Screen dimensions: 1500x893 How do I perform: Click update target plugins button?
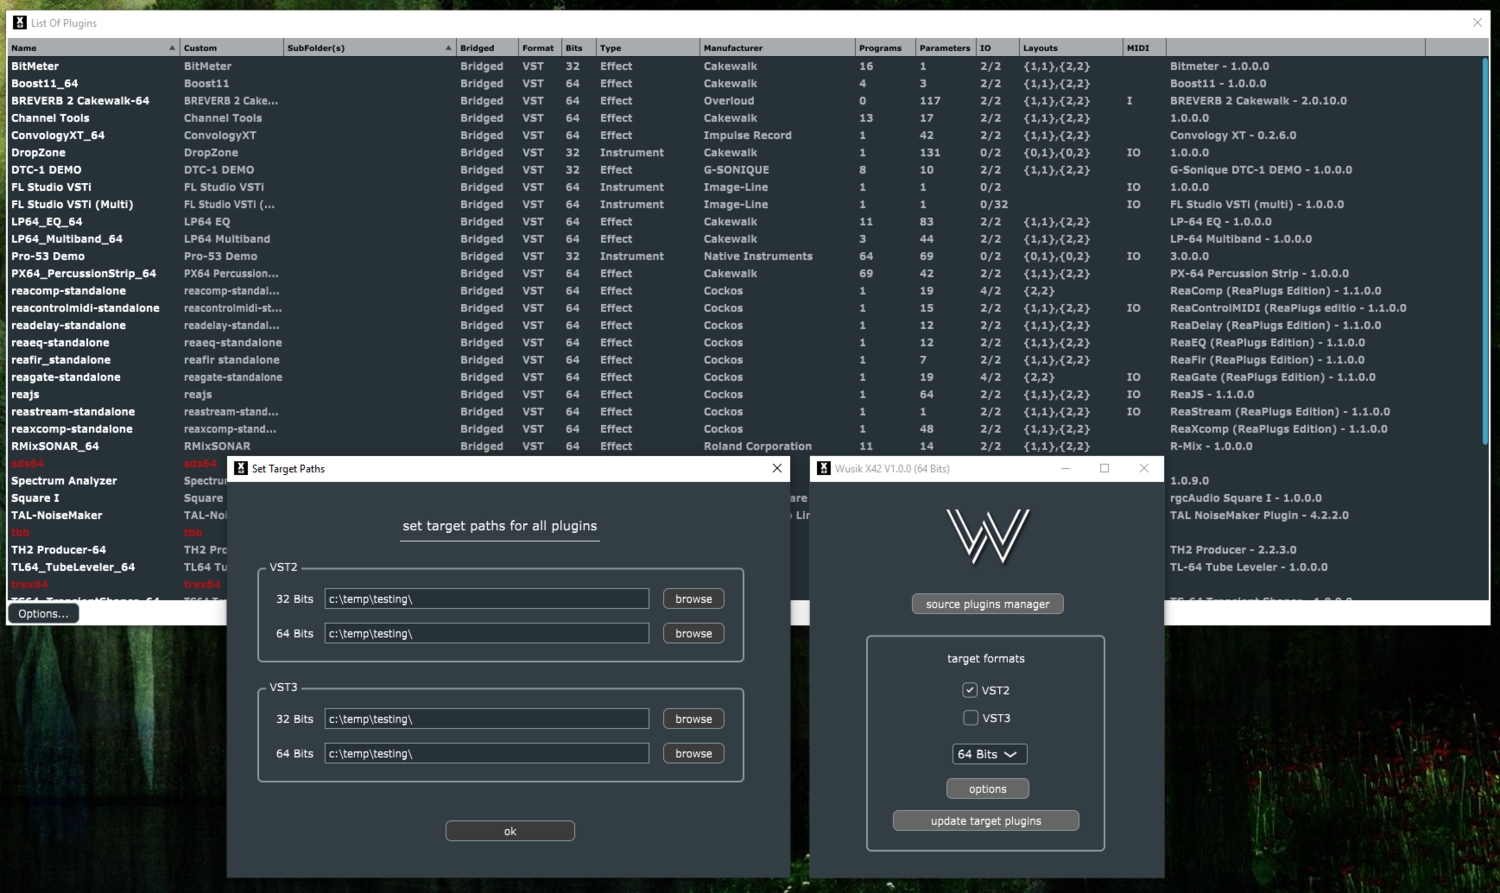(x=986, y=821)
